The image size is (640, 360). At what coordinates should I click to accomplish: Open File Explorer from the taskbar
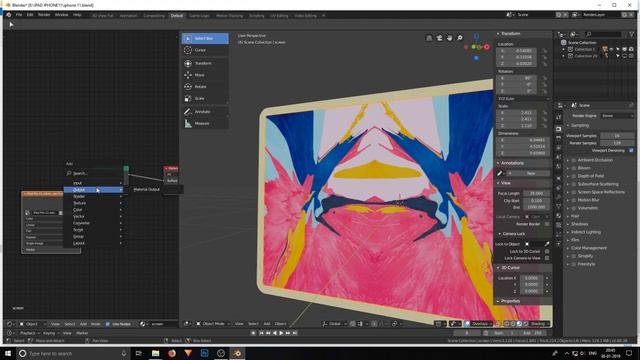pyautogui.click(x=155, y=353)
